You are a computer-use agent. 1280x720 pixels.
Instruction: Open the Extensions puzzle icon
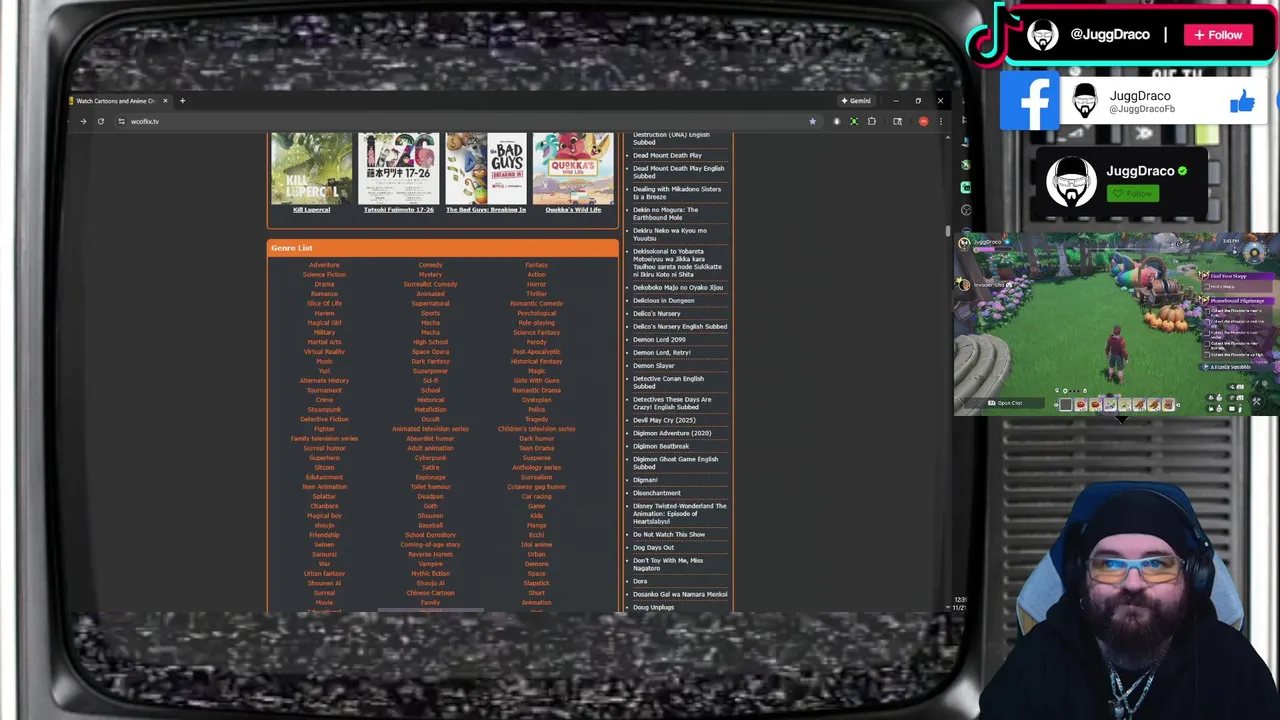[872, 121]
